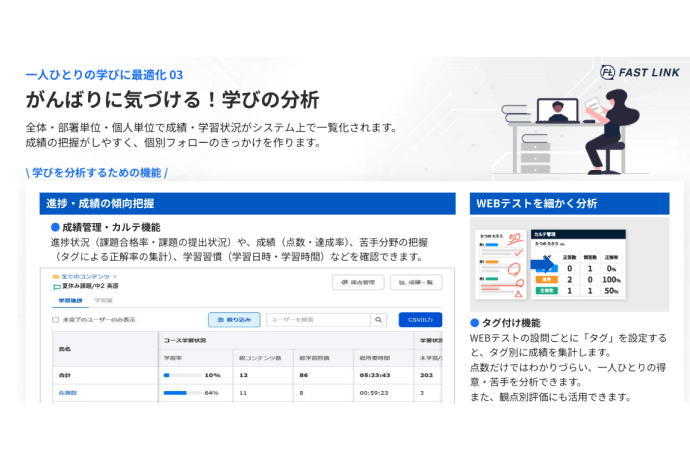Click the 総所要時間 column header
The height and width of the screenshot is (460, 690).
point(383,358)
